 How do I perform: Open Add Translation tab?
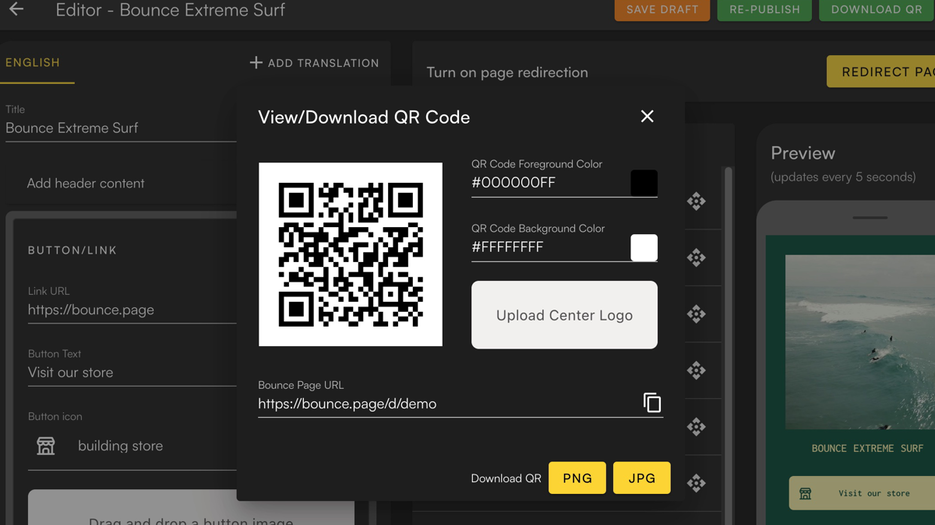tap(314, 63)
